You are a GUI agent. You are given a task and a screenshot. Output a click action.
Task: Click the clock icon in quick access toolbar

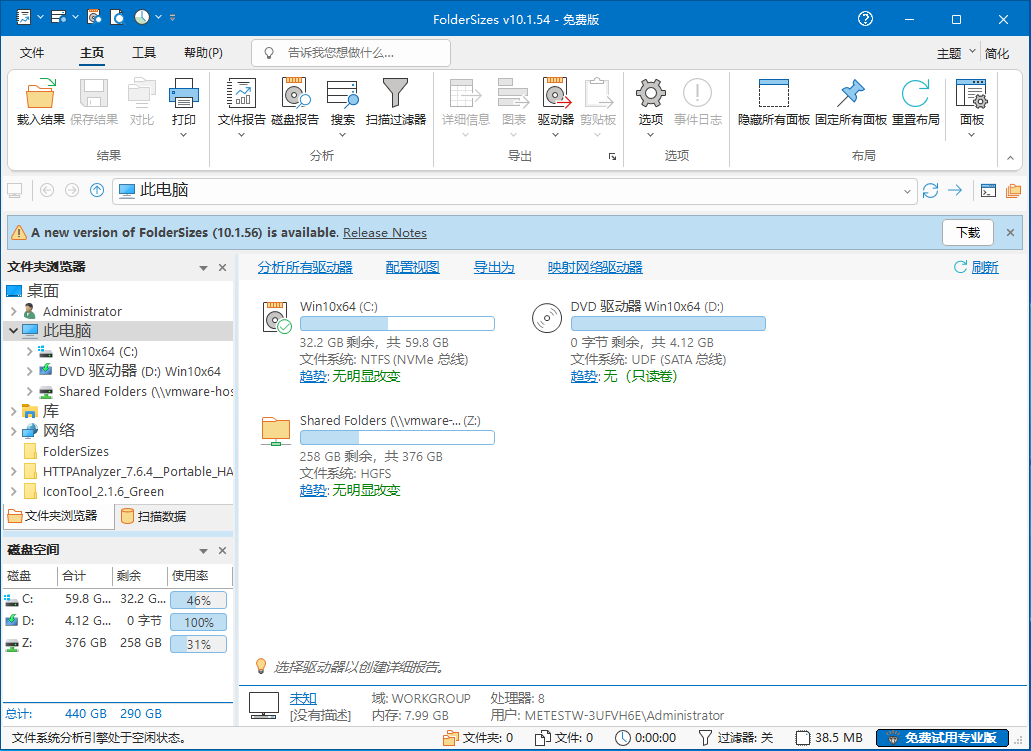[x=142, y=17]
